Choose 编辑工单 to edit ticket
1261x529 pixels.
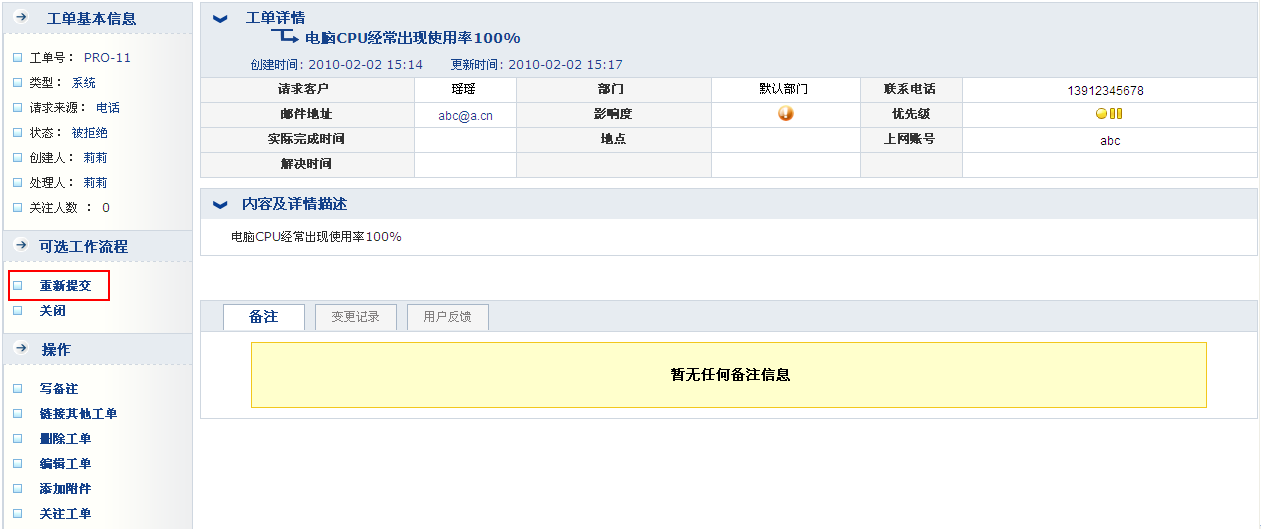click(65, 464)
